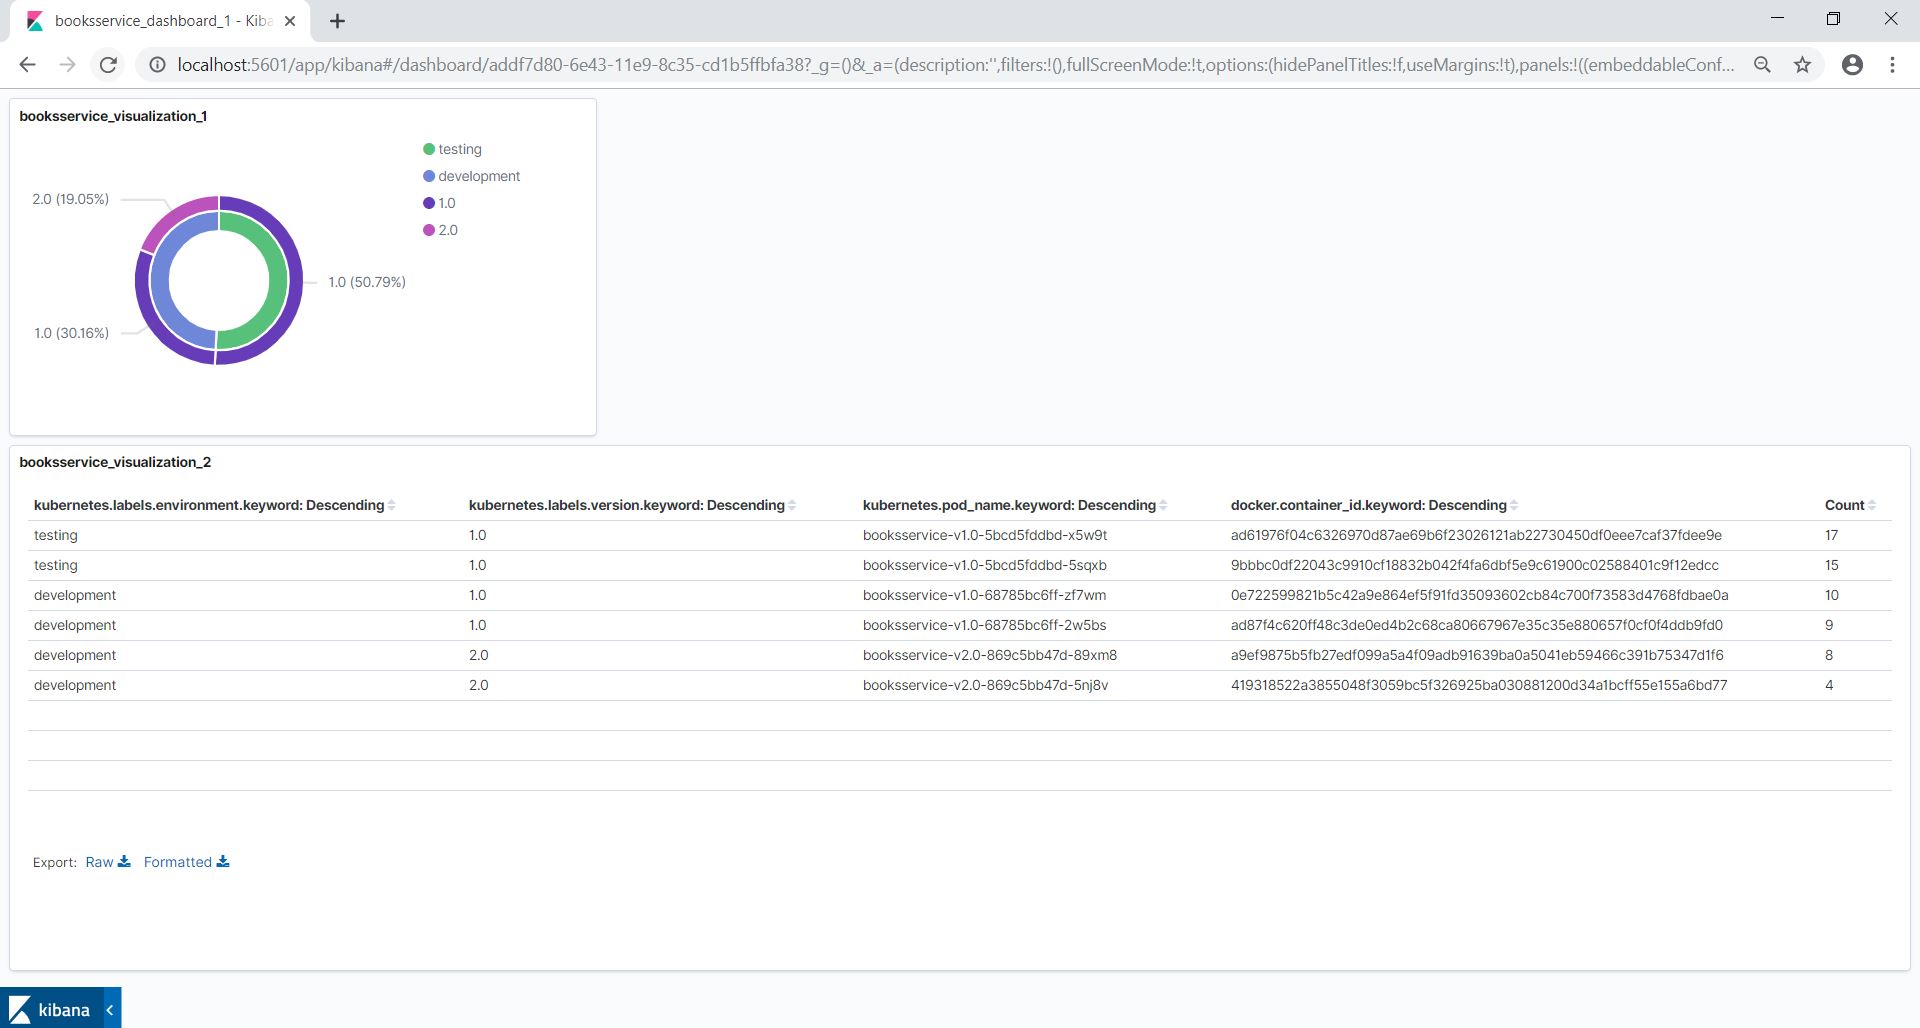The image size is (1920, 1028).
Task: Click the browser back arrow
Action: pyautogui.click(x=28, y=65)
